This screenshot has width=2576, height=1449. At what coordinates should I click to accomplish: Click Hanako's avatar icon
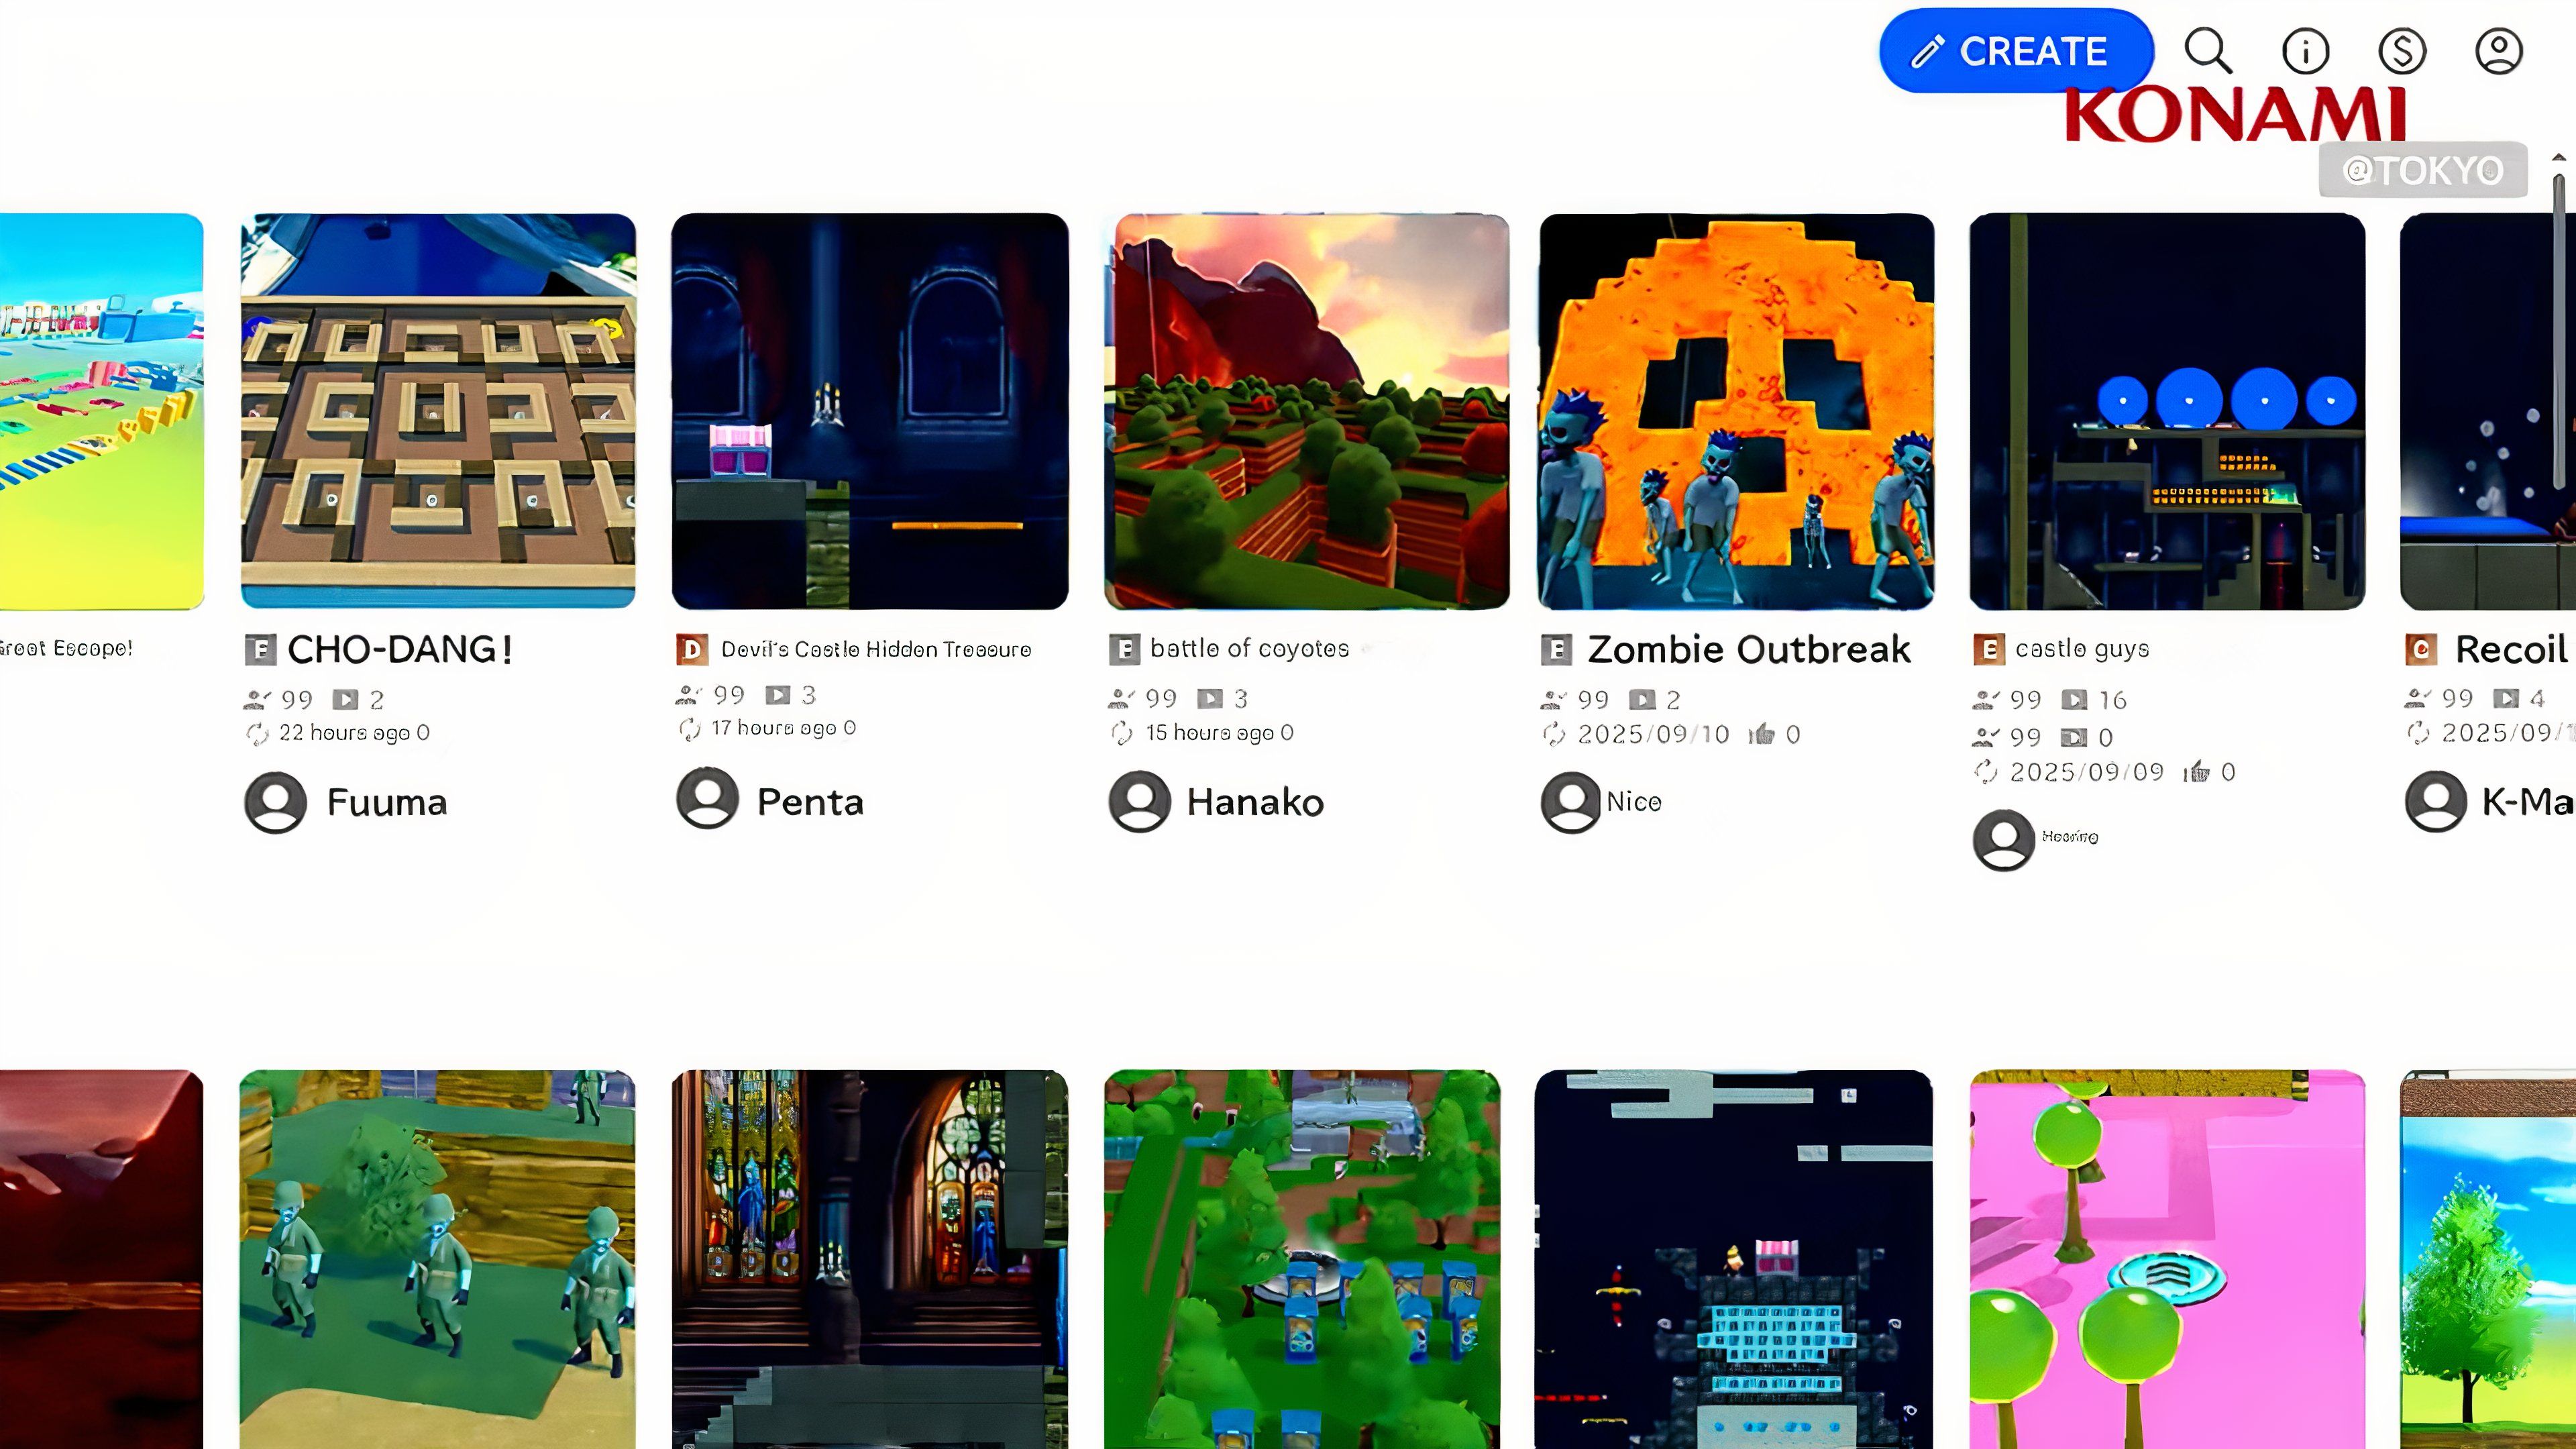point(1139,802)
